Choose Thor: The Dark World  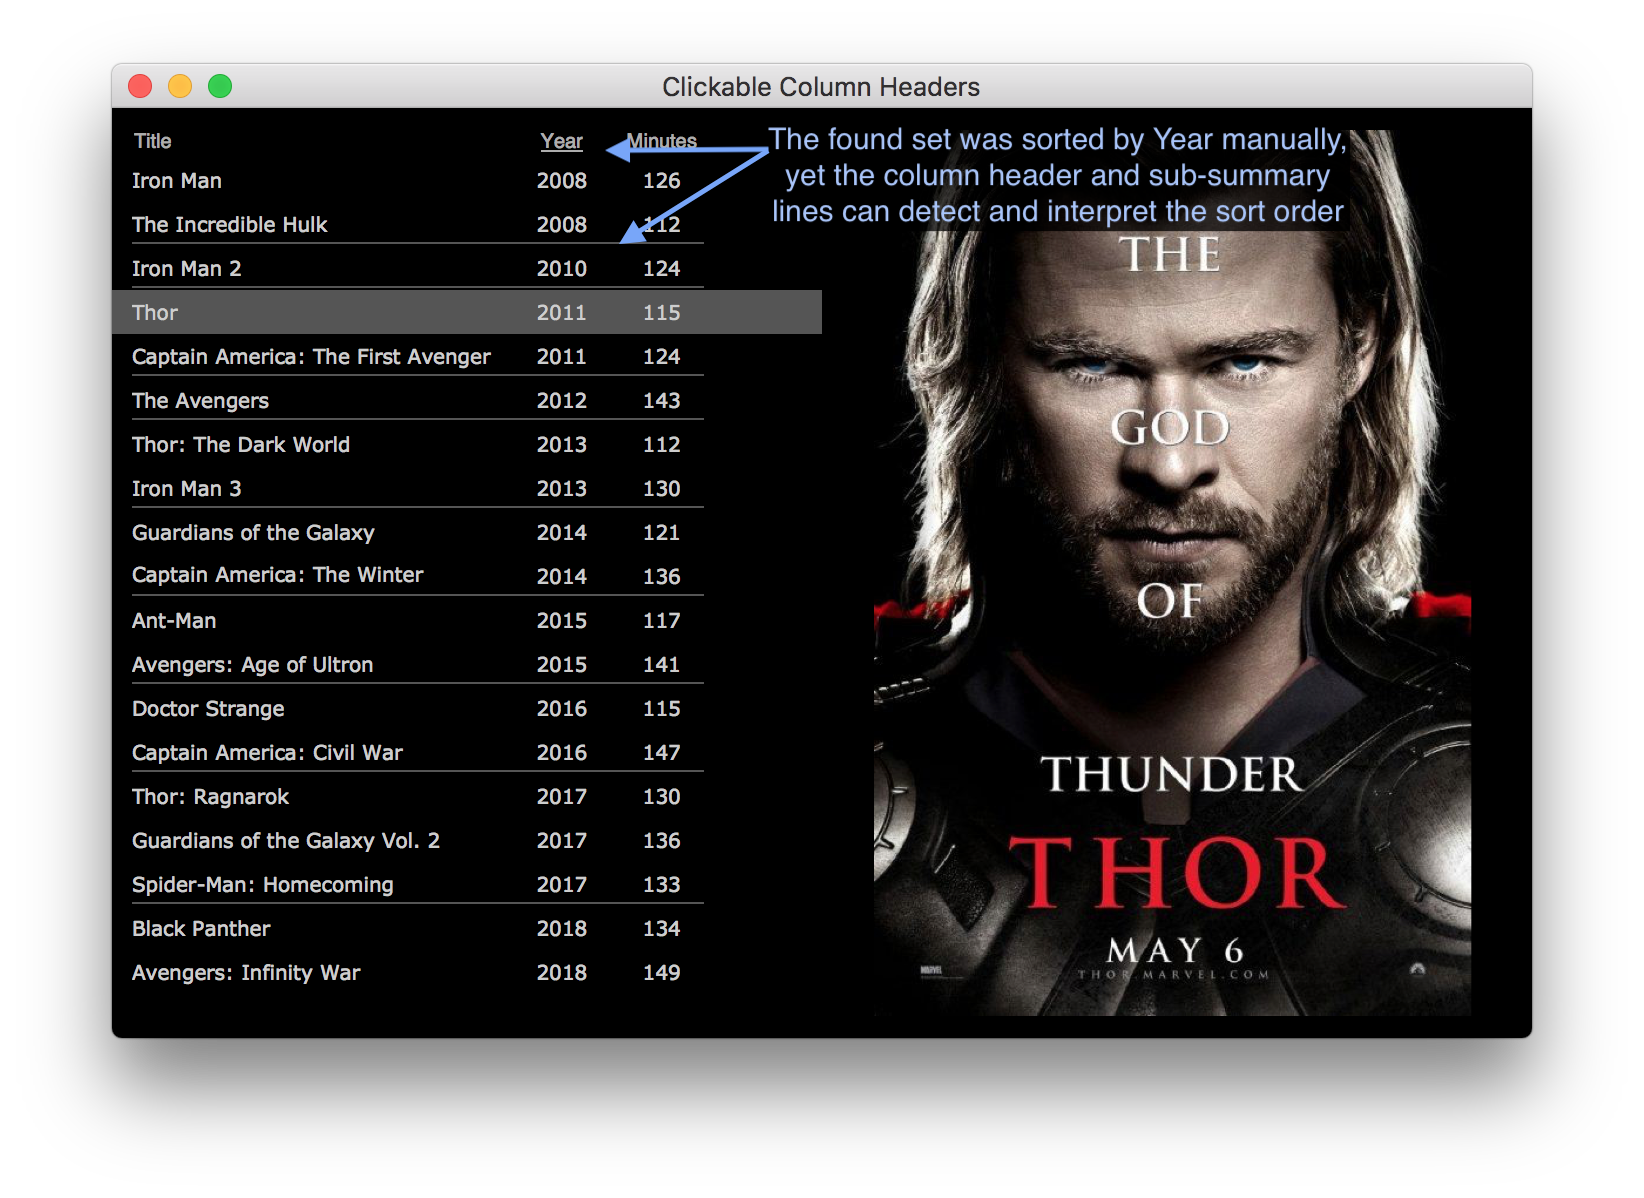click(x=241, y=445)
